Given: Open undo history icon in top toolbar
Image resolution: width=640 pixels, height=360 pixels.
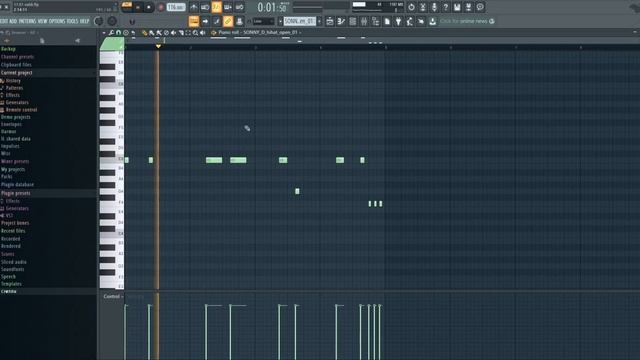Looking at the screenshot, I should click(x=411, y=7).
